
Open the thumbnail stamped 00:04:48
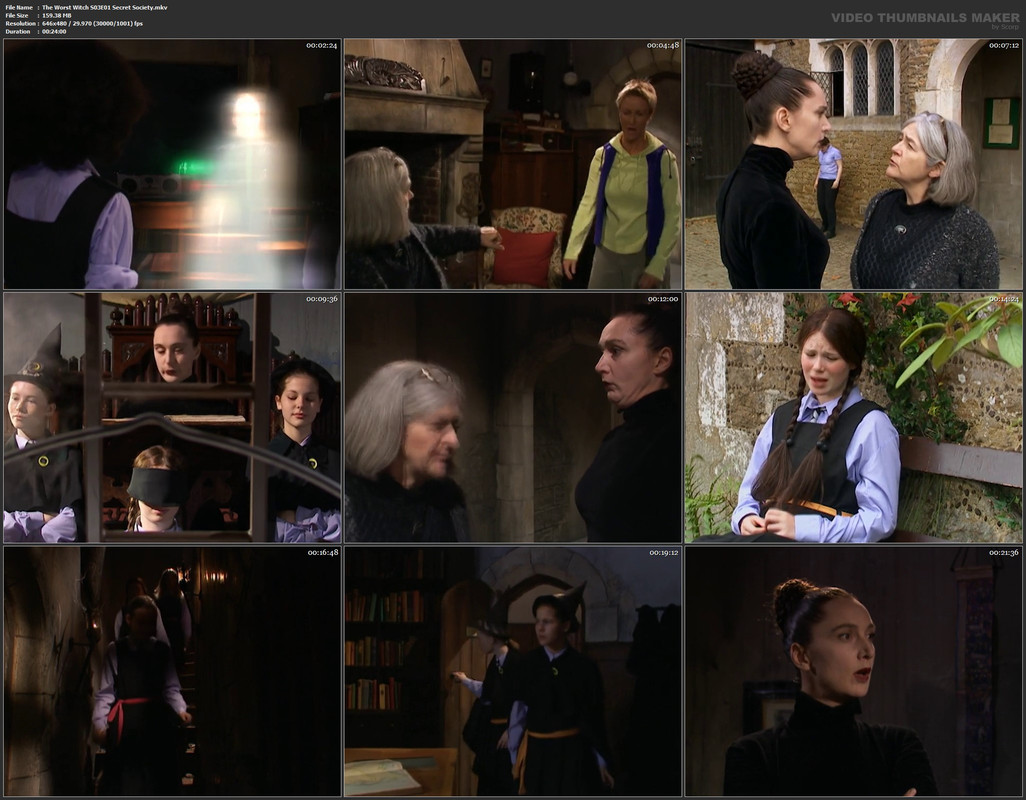click(513, 164)
